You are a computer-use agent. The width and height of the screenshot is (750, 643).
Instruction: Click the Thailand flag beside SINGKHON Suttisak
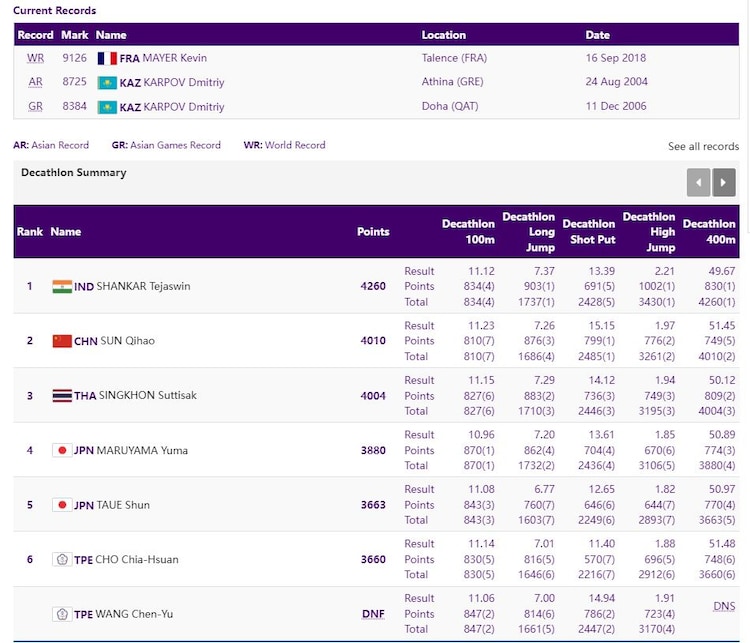click(x=62, y=395)
